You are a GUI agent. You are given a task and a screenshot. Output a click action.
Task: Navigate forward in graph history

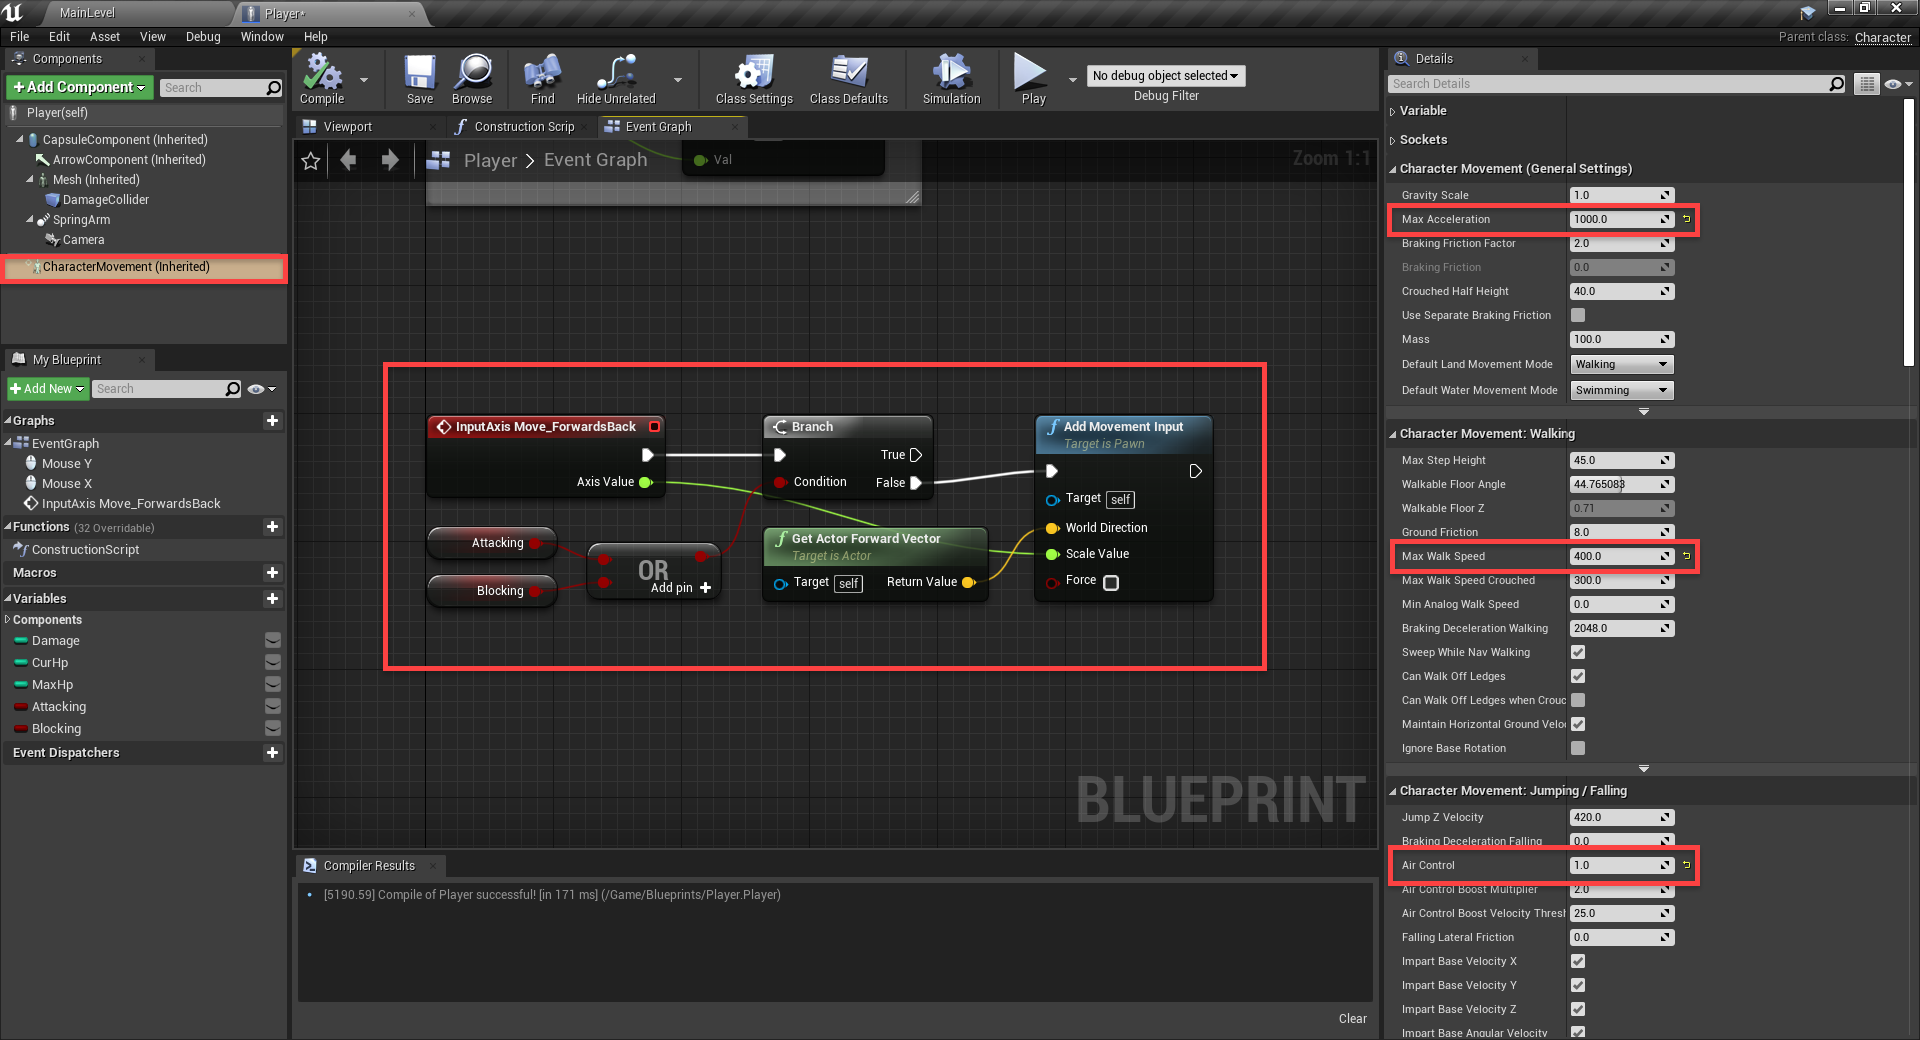pos(390,160)
